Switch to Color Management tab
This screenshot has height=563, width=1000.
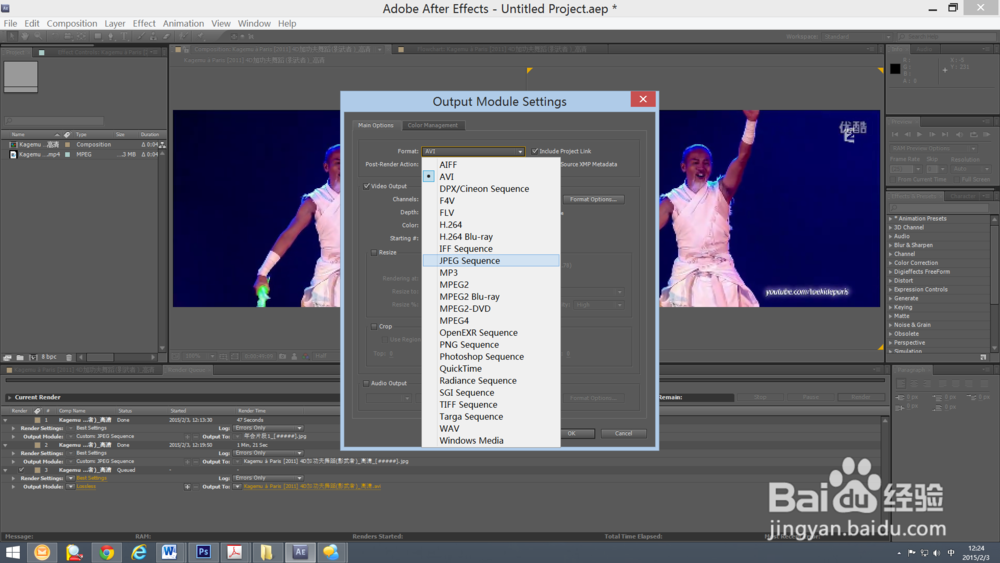[432, 126]
